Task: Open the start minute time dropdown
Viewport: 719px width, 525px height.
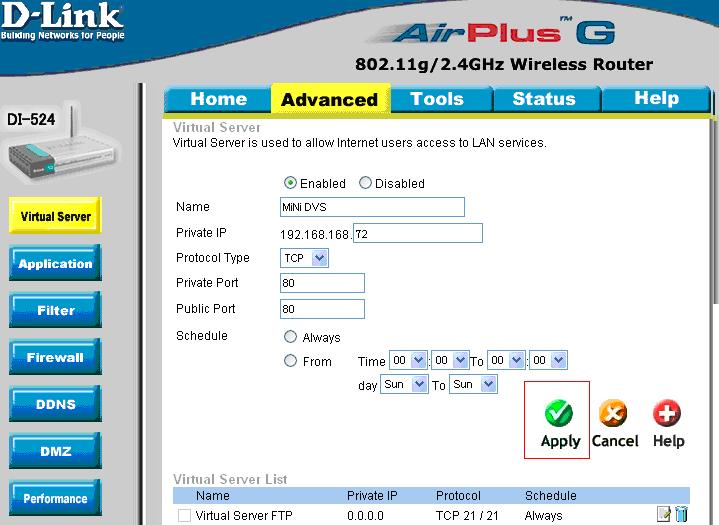Action: coord(450,360)
